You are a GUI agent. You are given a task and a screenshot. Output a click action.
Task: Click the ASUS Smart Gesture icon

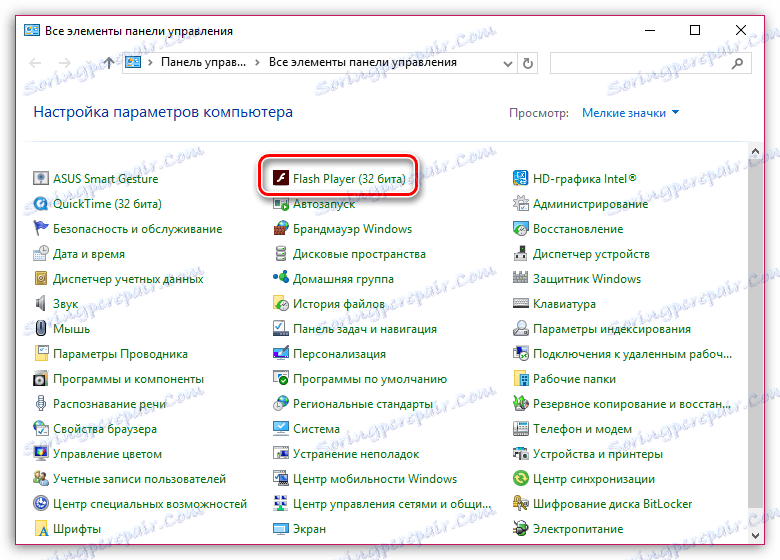pyautogui.click(x=41, y=178)
